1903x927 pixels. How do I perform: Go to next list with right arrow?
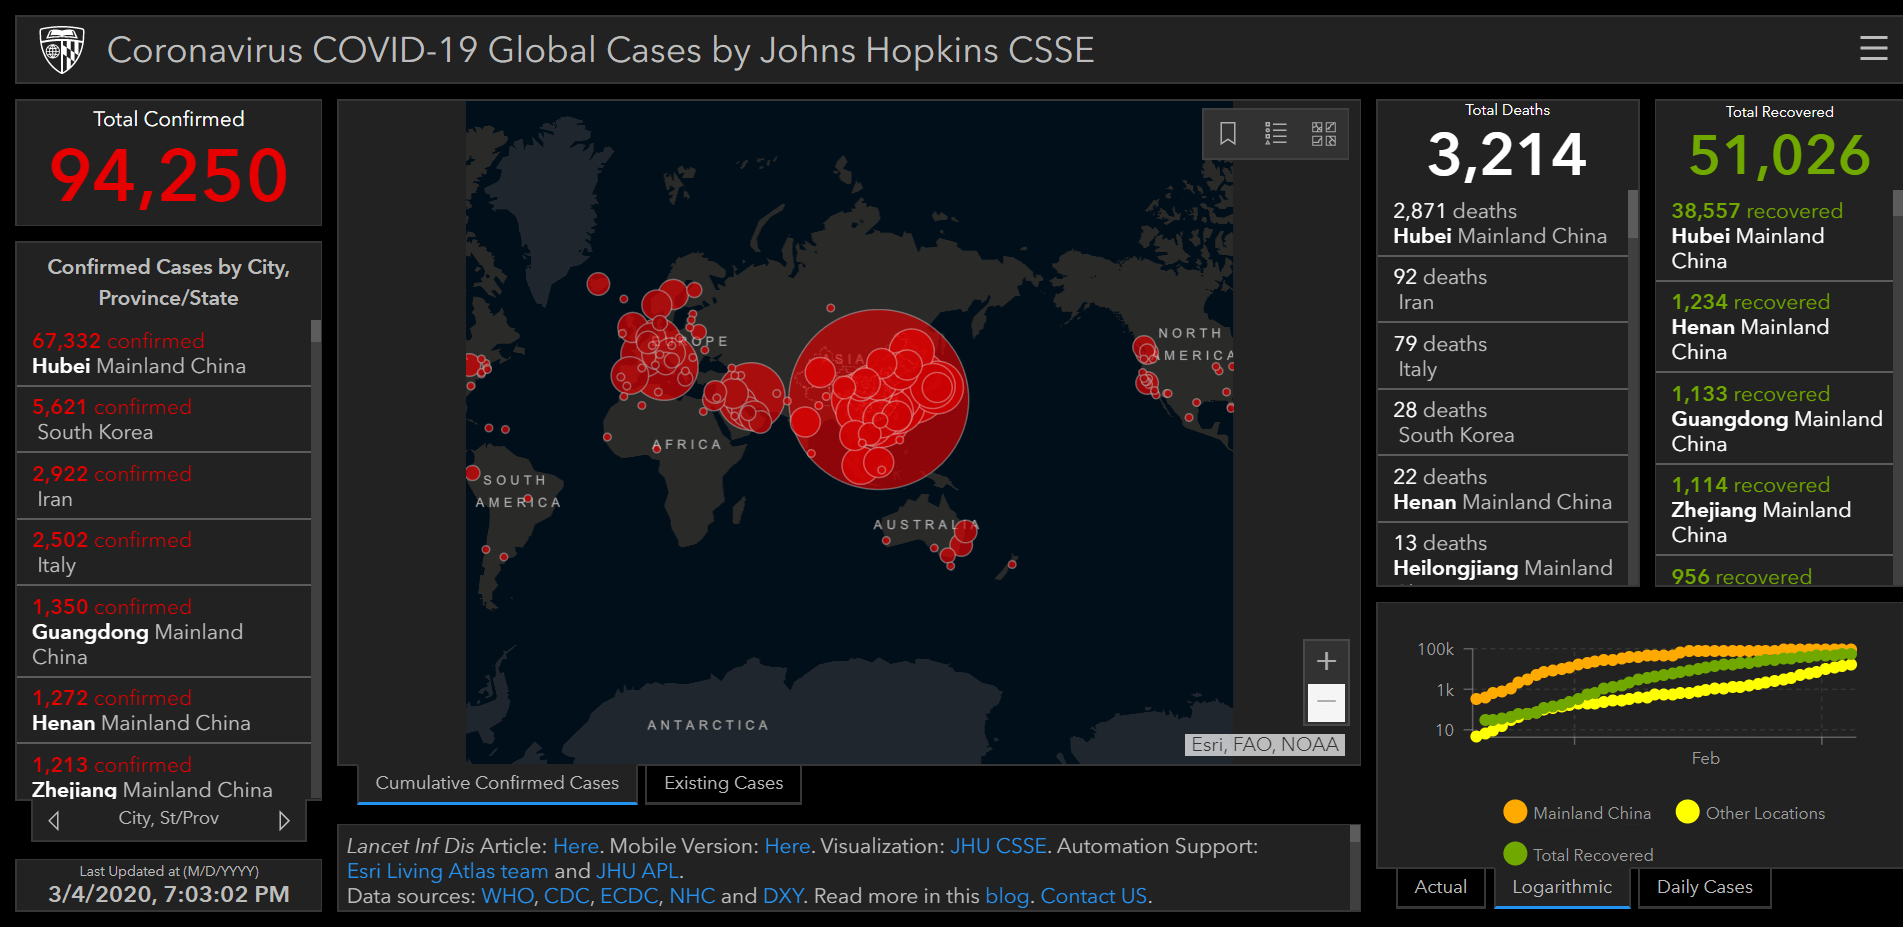284,820
